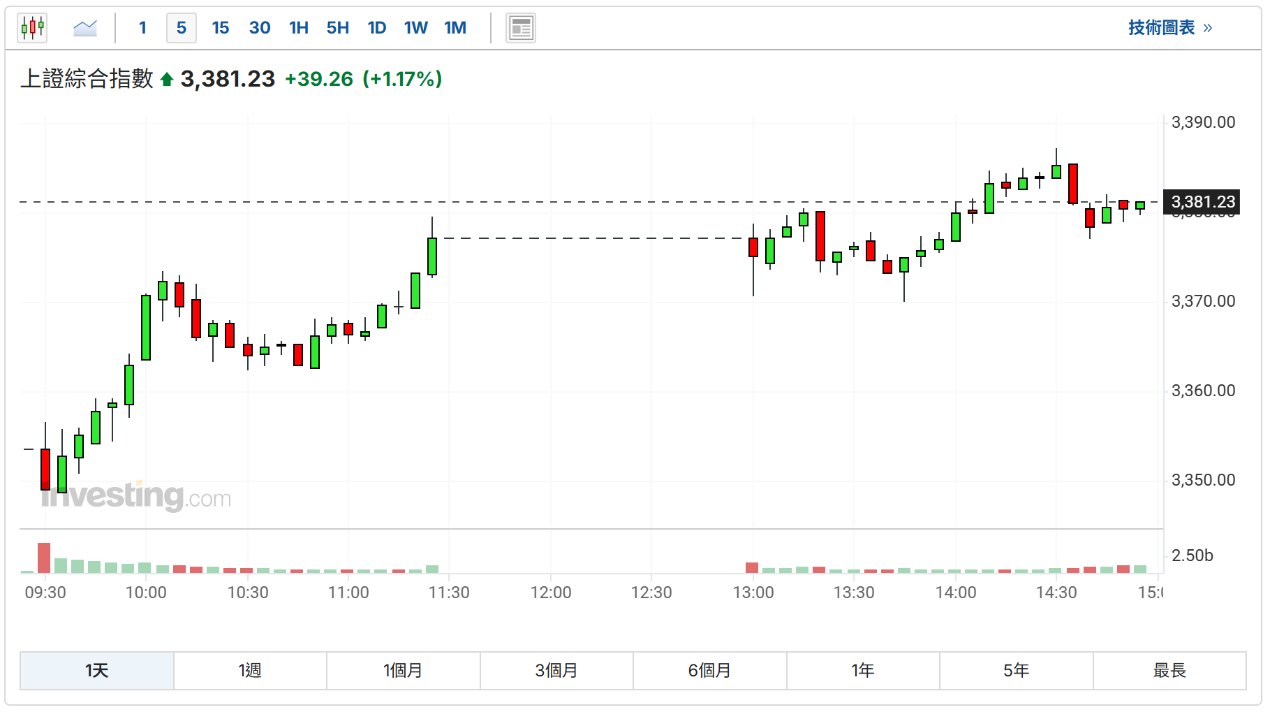The image size is (1270, 712).
Task: Click the black 3,381.23 price axis tag
Action: pos(1203,202)
